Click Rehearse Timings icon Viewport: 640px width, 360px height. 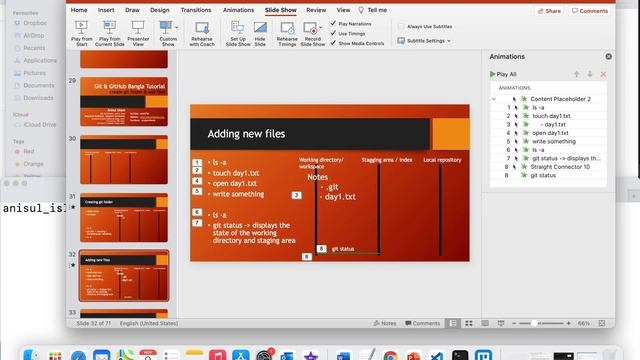point(287,28)
